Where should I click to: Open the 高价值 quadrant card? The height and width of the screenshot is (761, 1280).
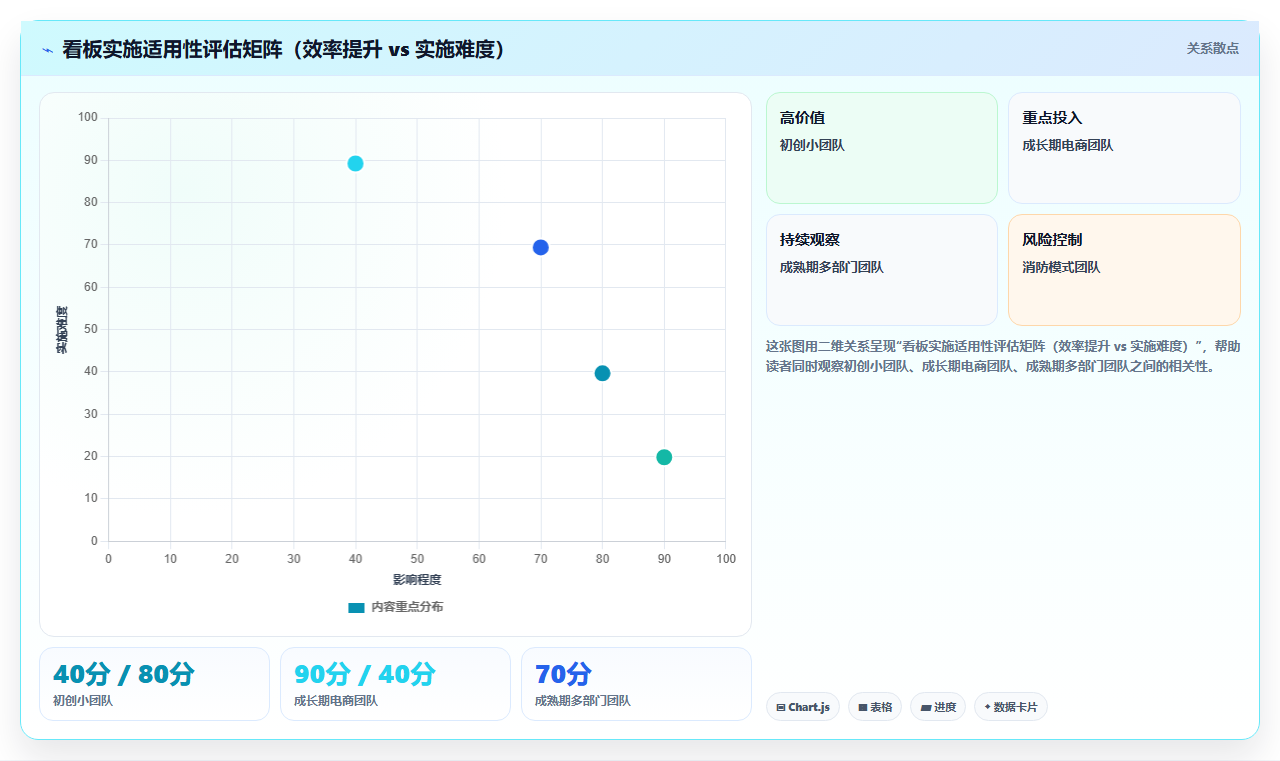882,148
